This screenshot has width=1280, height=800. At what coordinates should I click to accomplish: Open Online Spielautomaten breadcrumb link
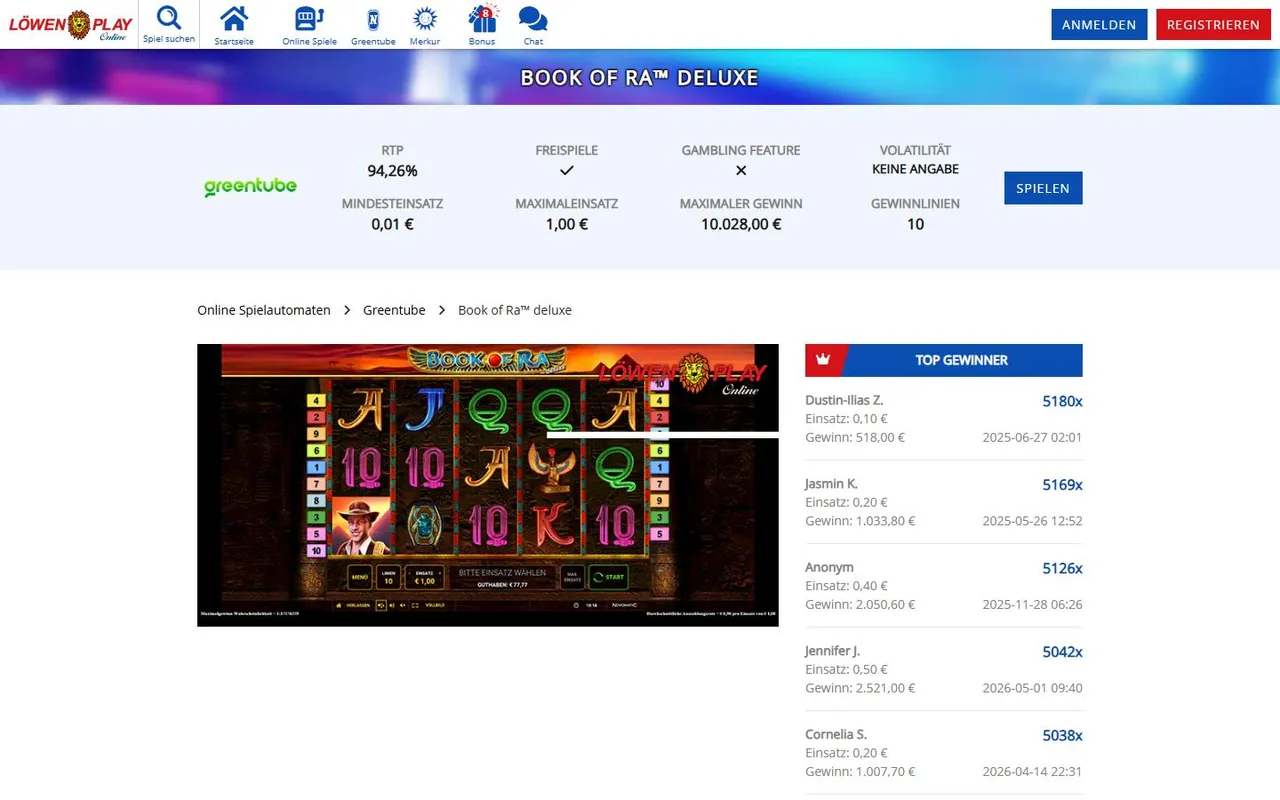click(x=264, y=310)
